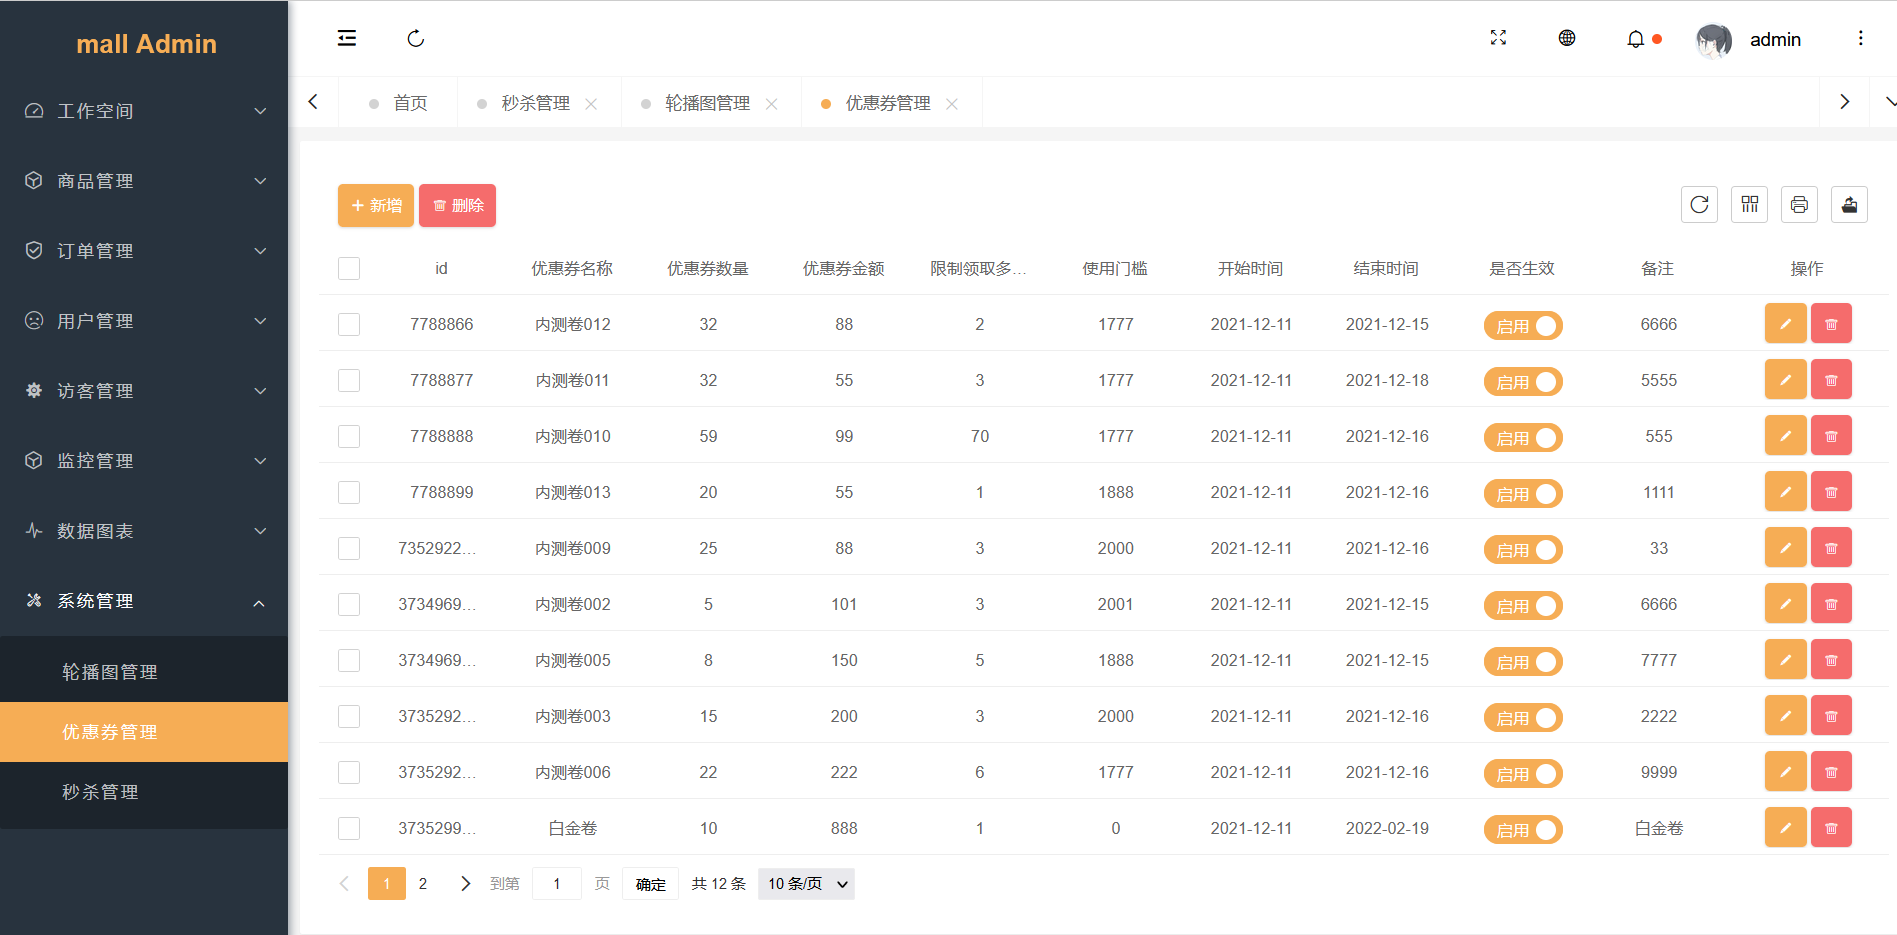Delete coupon 内测卷005 row

[1832, 659]
